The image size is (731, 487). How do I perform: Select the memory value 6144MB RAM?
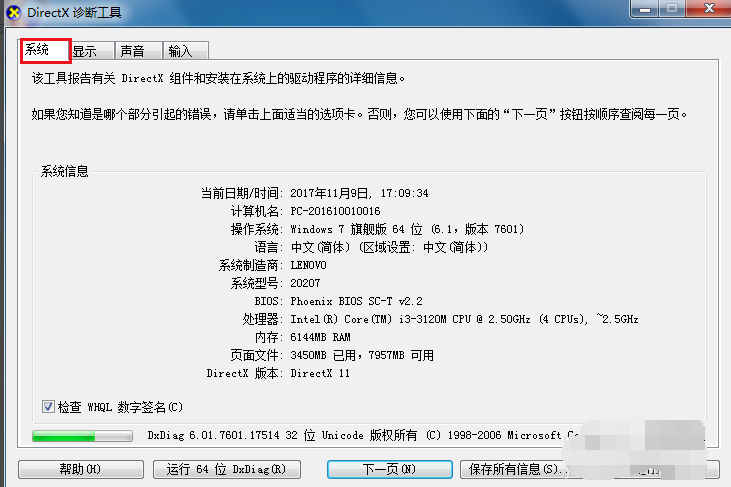[x=320, y=337]
